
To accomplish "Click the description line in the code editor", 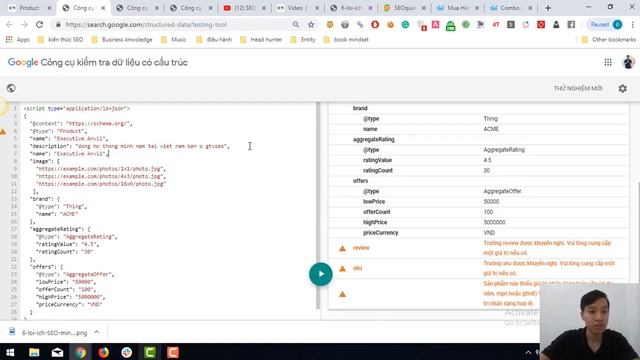I will pyautogui.click(x=130, y=146).
